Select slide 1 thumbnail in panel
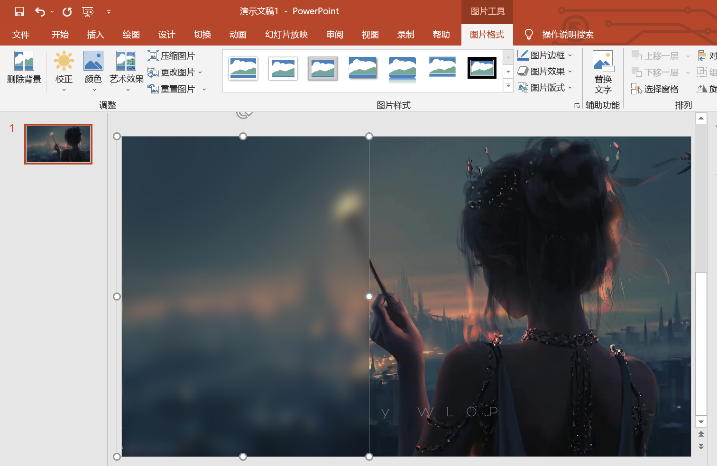 pos(58,144)
